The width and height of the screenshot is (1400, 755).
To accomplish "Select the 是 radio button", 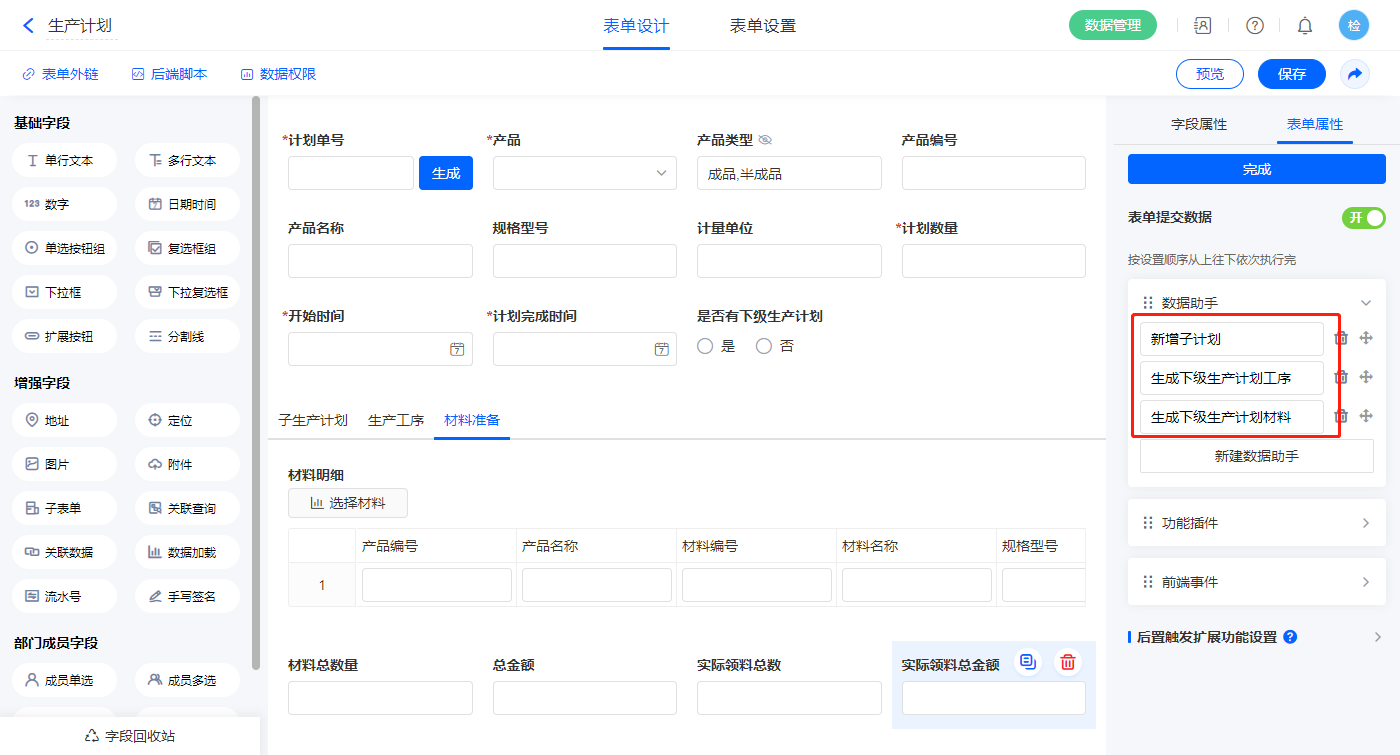I will click(705, 346).
